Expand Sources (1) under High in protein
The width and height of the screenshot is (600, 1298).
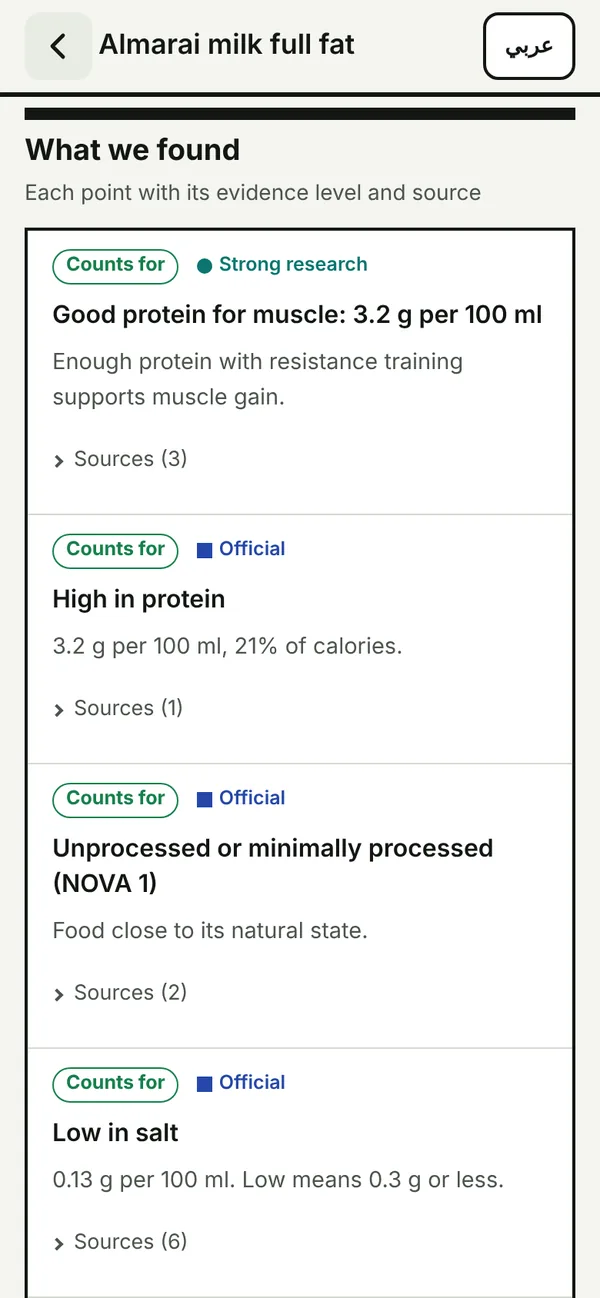(x=118, y=708)
